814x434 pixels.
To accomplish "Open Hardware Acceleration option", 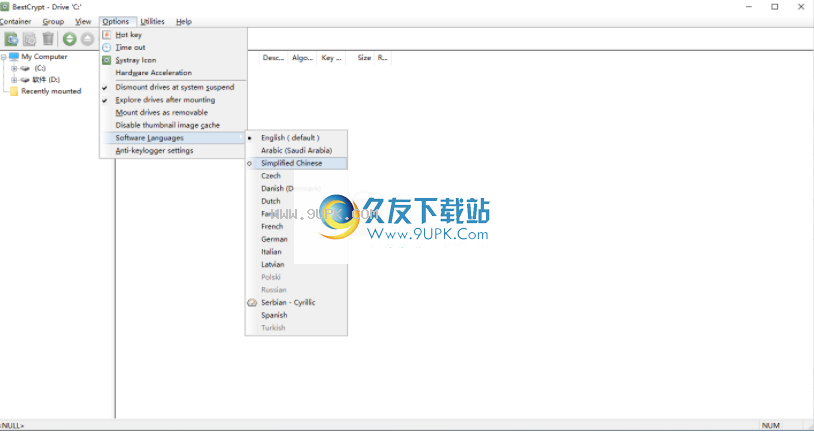I will click(x=173, y=73).
